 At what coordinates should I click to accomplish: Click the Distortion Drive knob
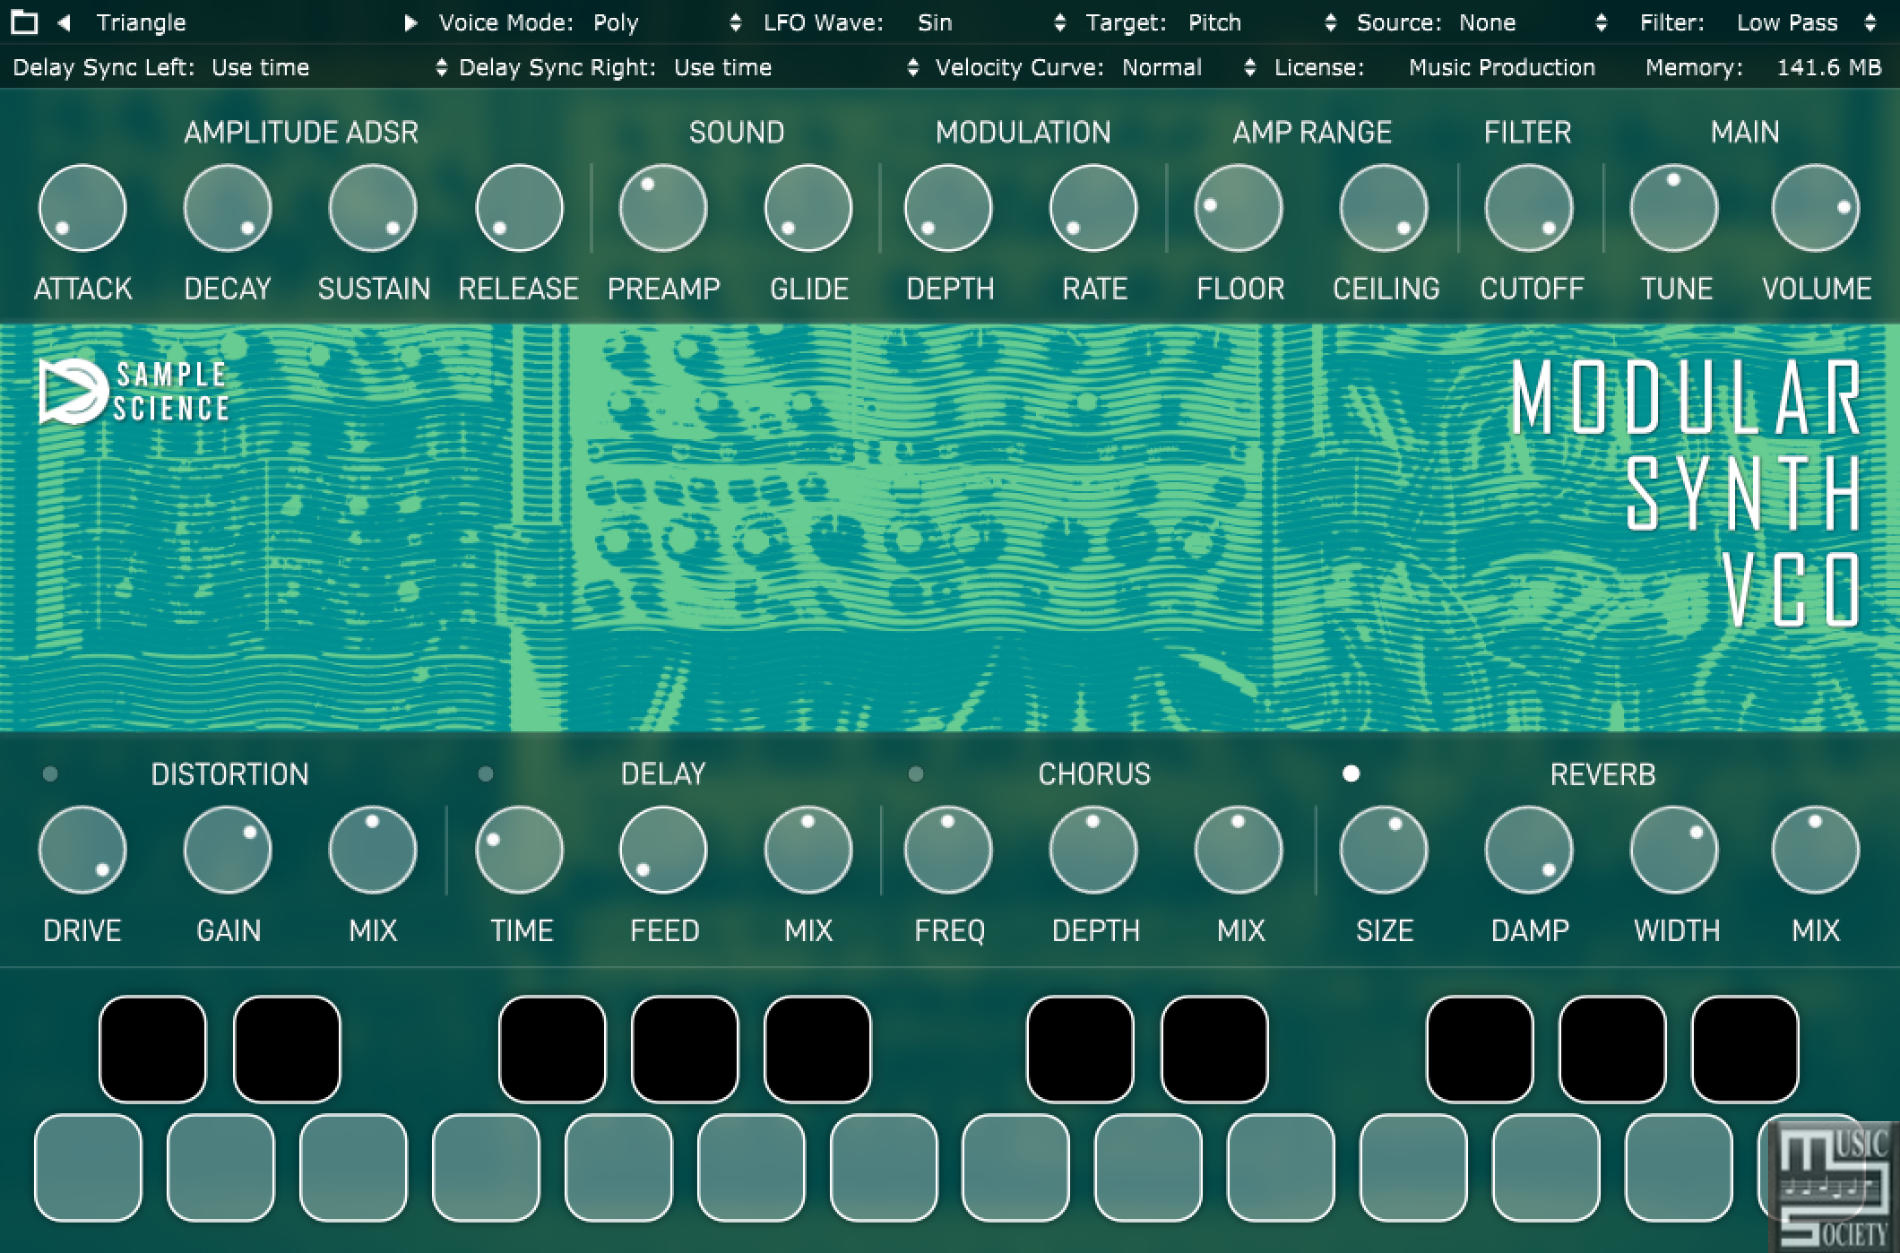82,850
